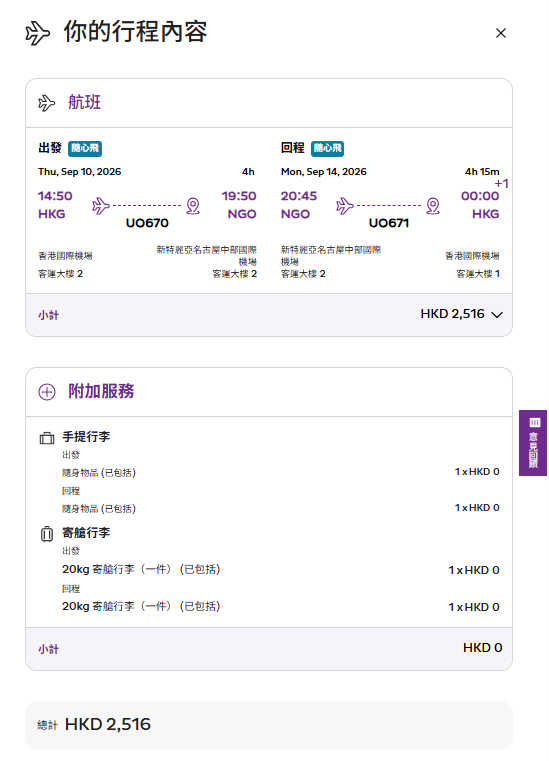Image resolution: width=549 pixels, height=761 pixels.
Task: Click the plus circle icon beside 附加服務
Action: click(47, 392)
